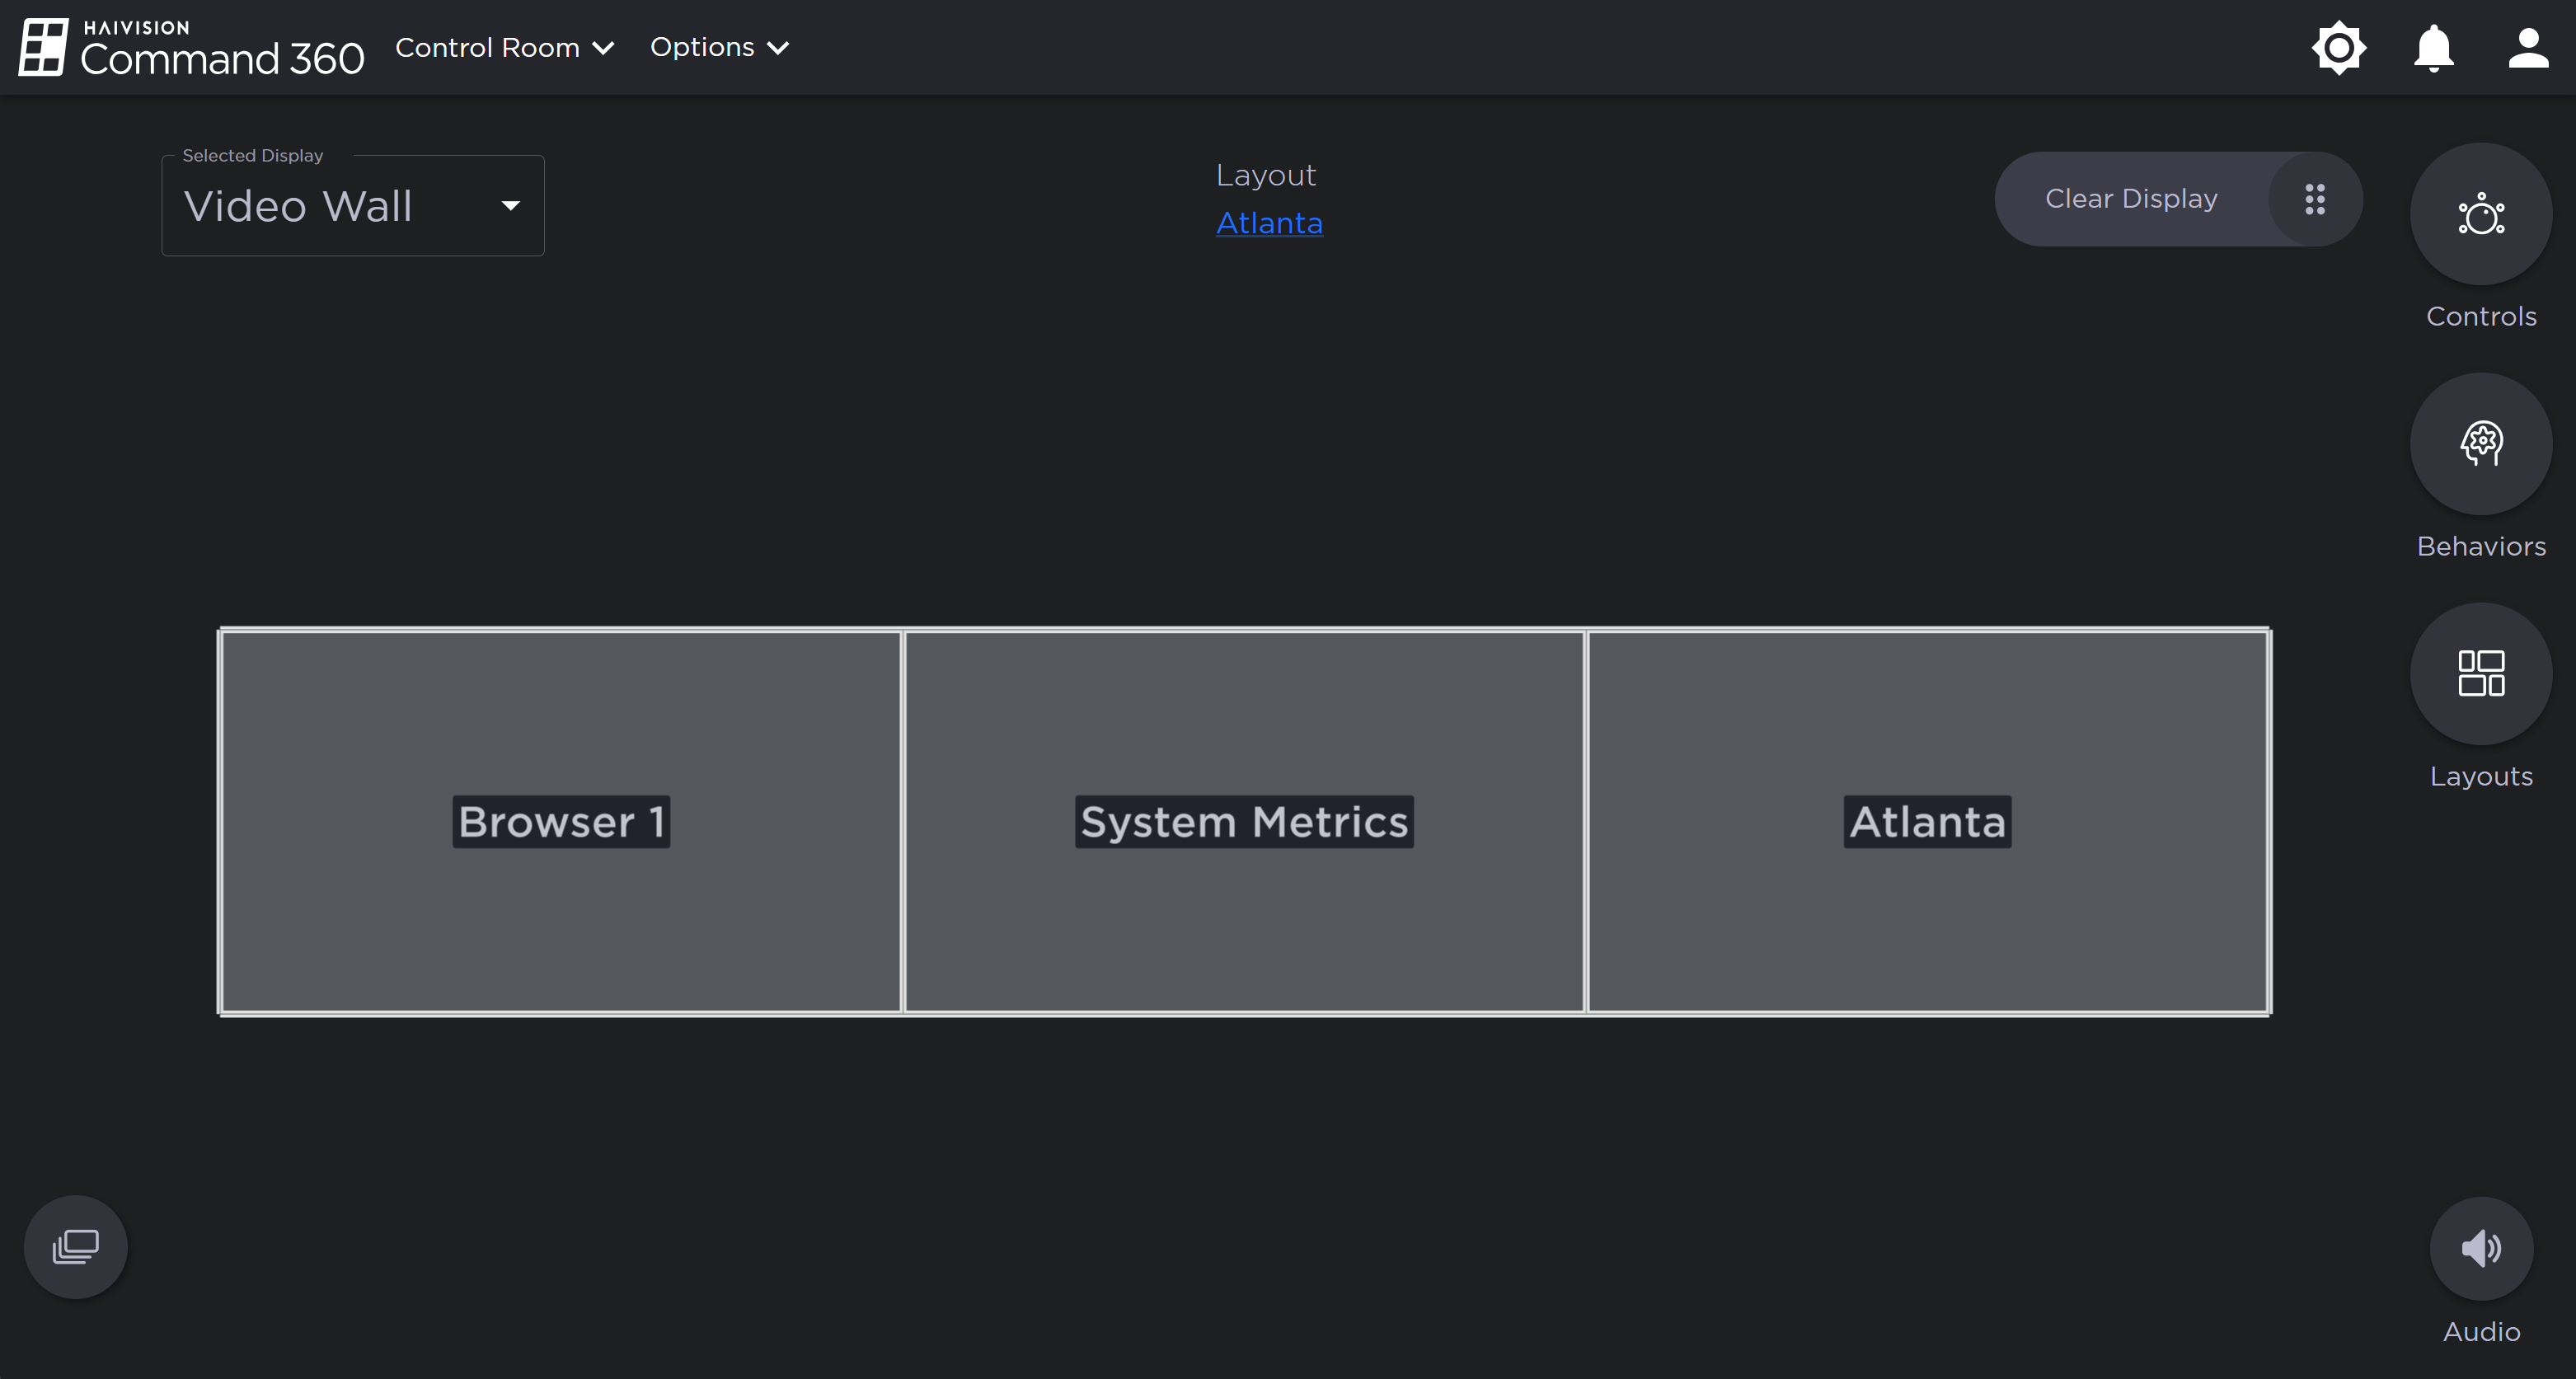Open the six-dot menu beside Clear Display
Screen dimensions: 2576x1379
coord(2314,199)
